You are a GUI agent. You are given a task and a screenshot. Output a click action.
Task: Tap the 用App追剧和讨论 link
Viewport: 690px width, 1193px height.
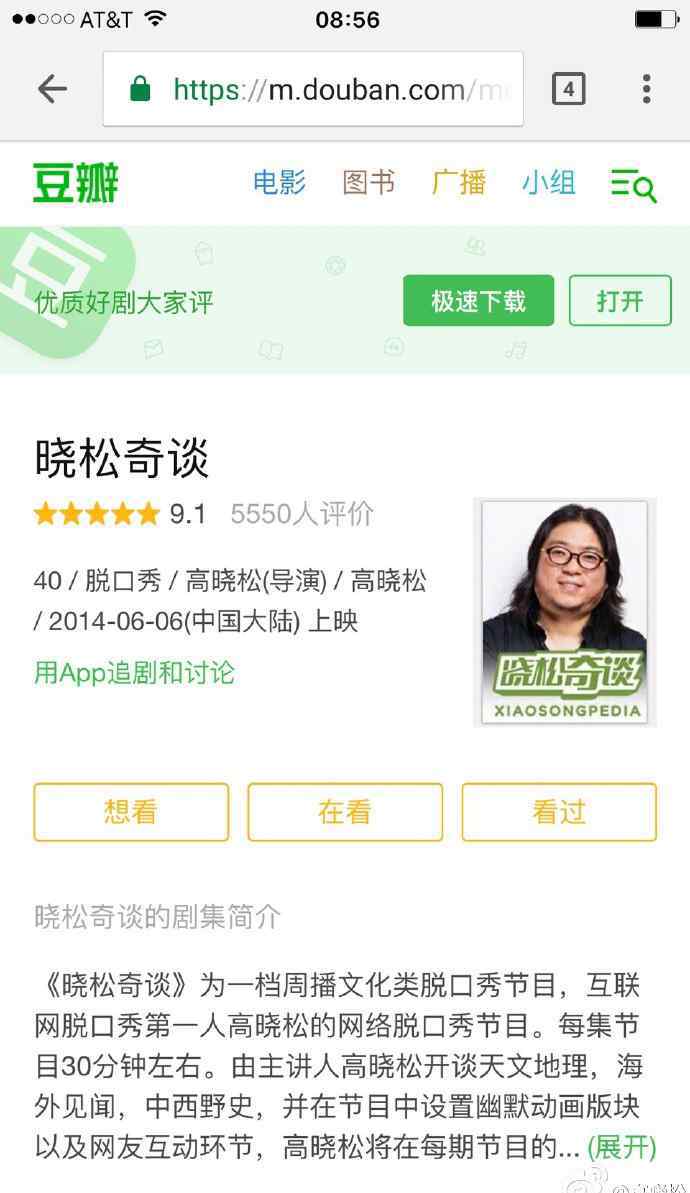point(134,673)
